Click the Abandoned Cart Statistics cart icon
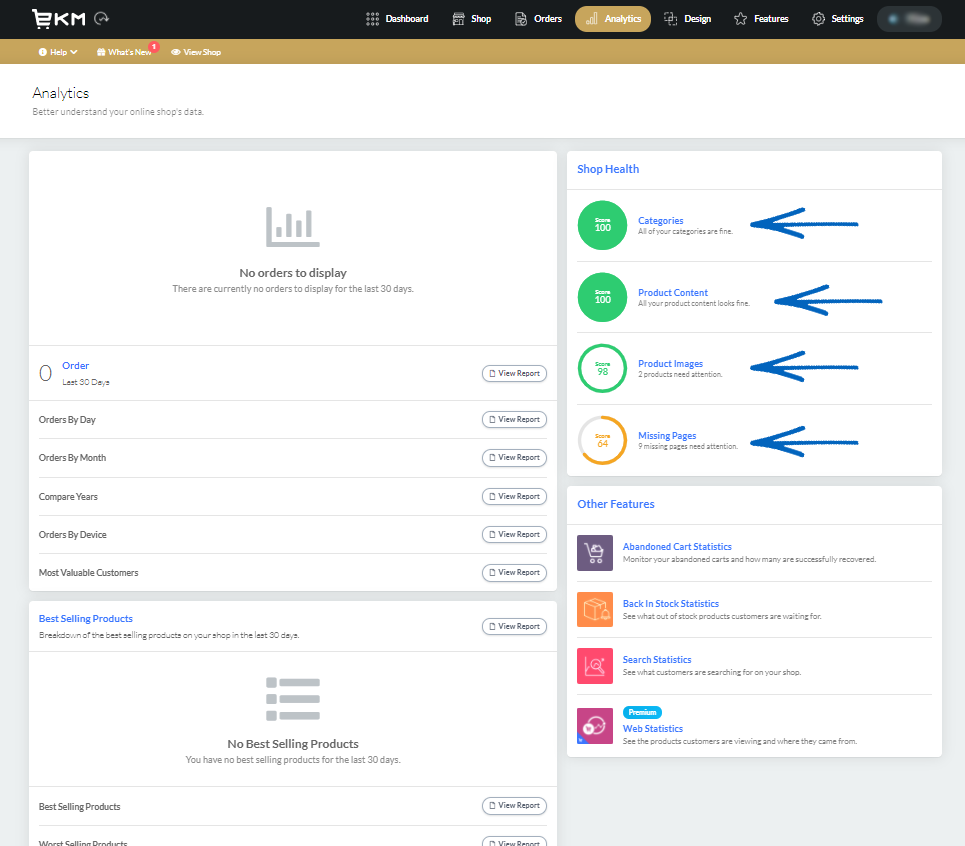 (x=595, y=552)
